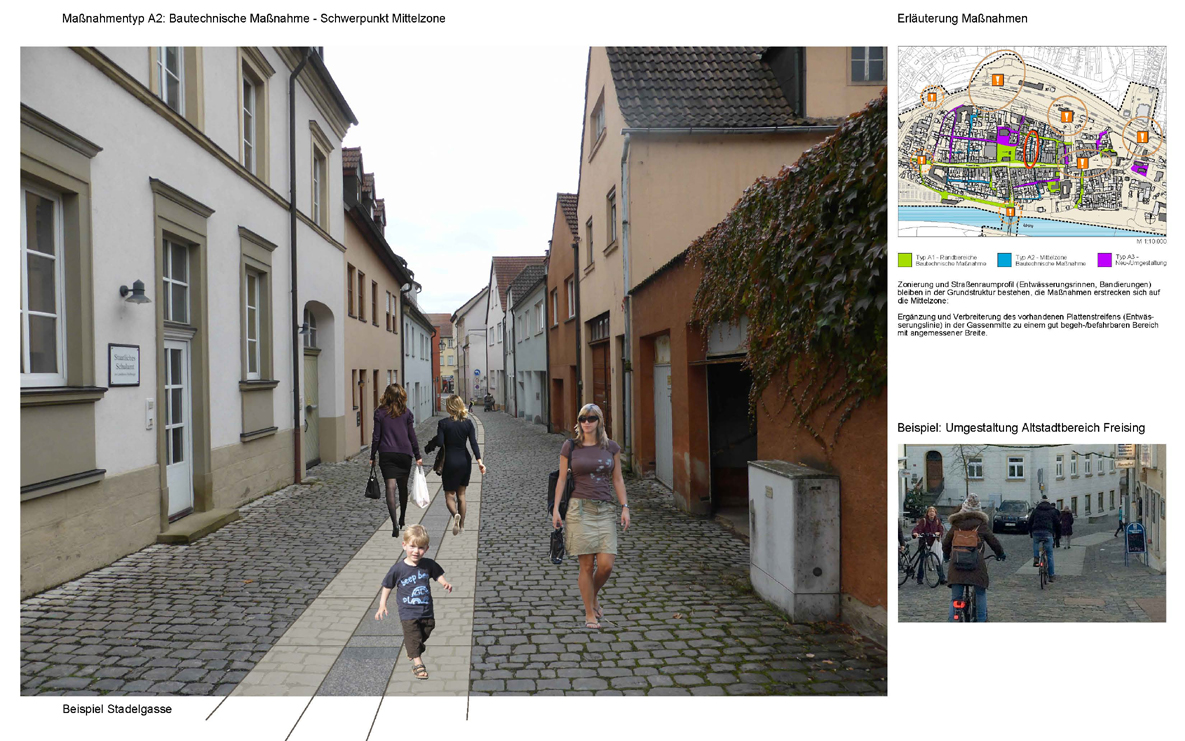This screenshot has height=741, width=1185.
Task: Select the green Typ A1 color swatch
Action: pyautogui.click(x=905, y=261)
